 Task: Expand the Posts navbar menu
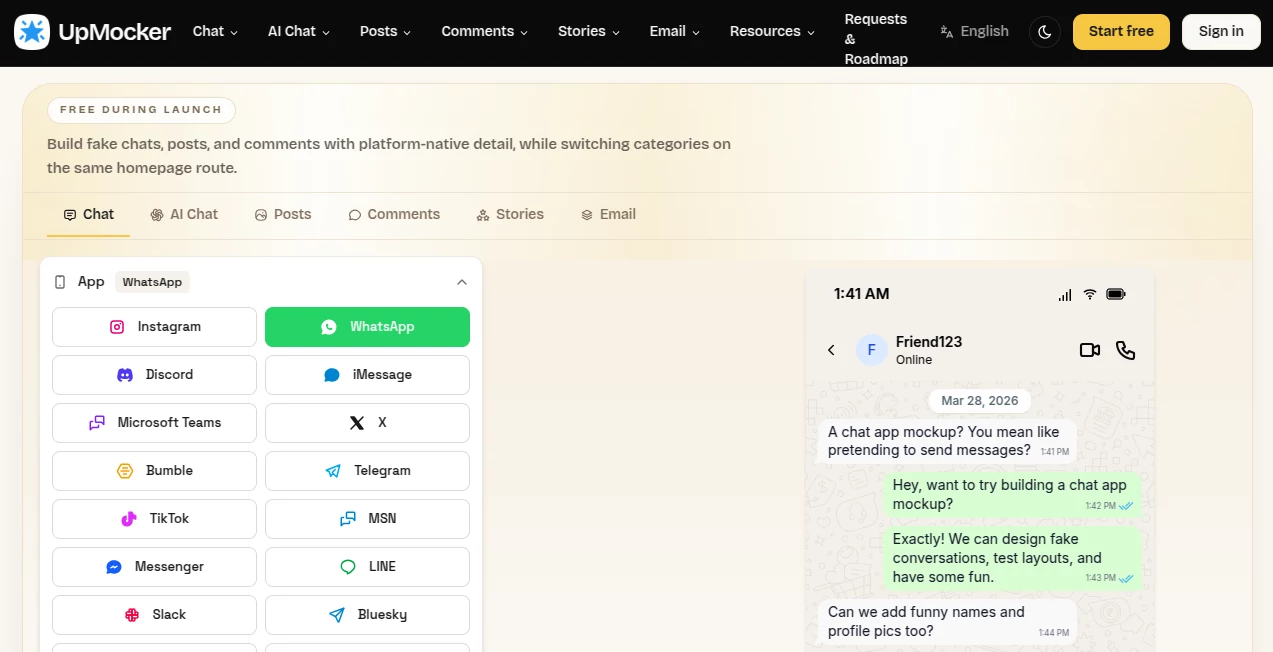pos(386,32)
